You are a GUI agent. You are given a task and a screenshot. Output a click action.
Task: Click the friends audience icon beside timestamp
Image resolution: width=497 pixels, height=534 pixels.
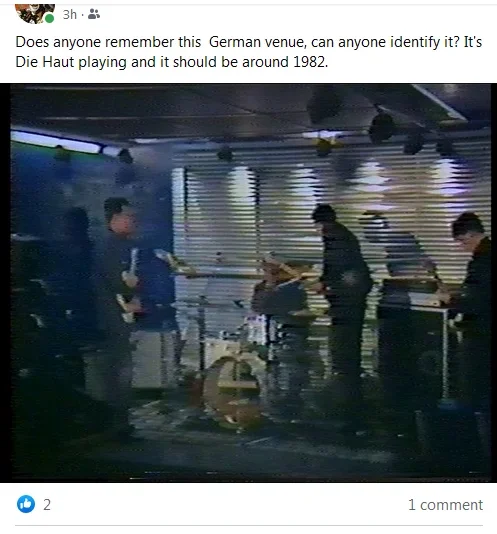[x=94, y=14]
